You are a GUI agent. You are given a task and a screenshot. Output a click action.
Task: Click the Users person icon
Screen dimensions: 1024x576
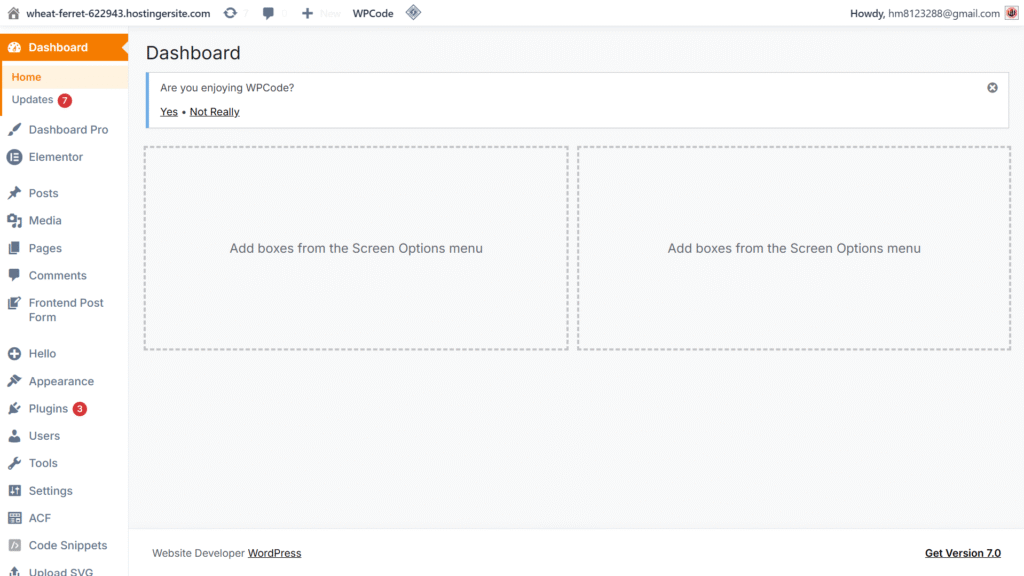14,436
